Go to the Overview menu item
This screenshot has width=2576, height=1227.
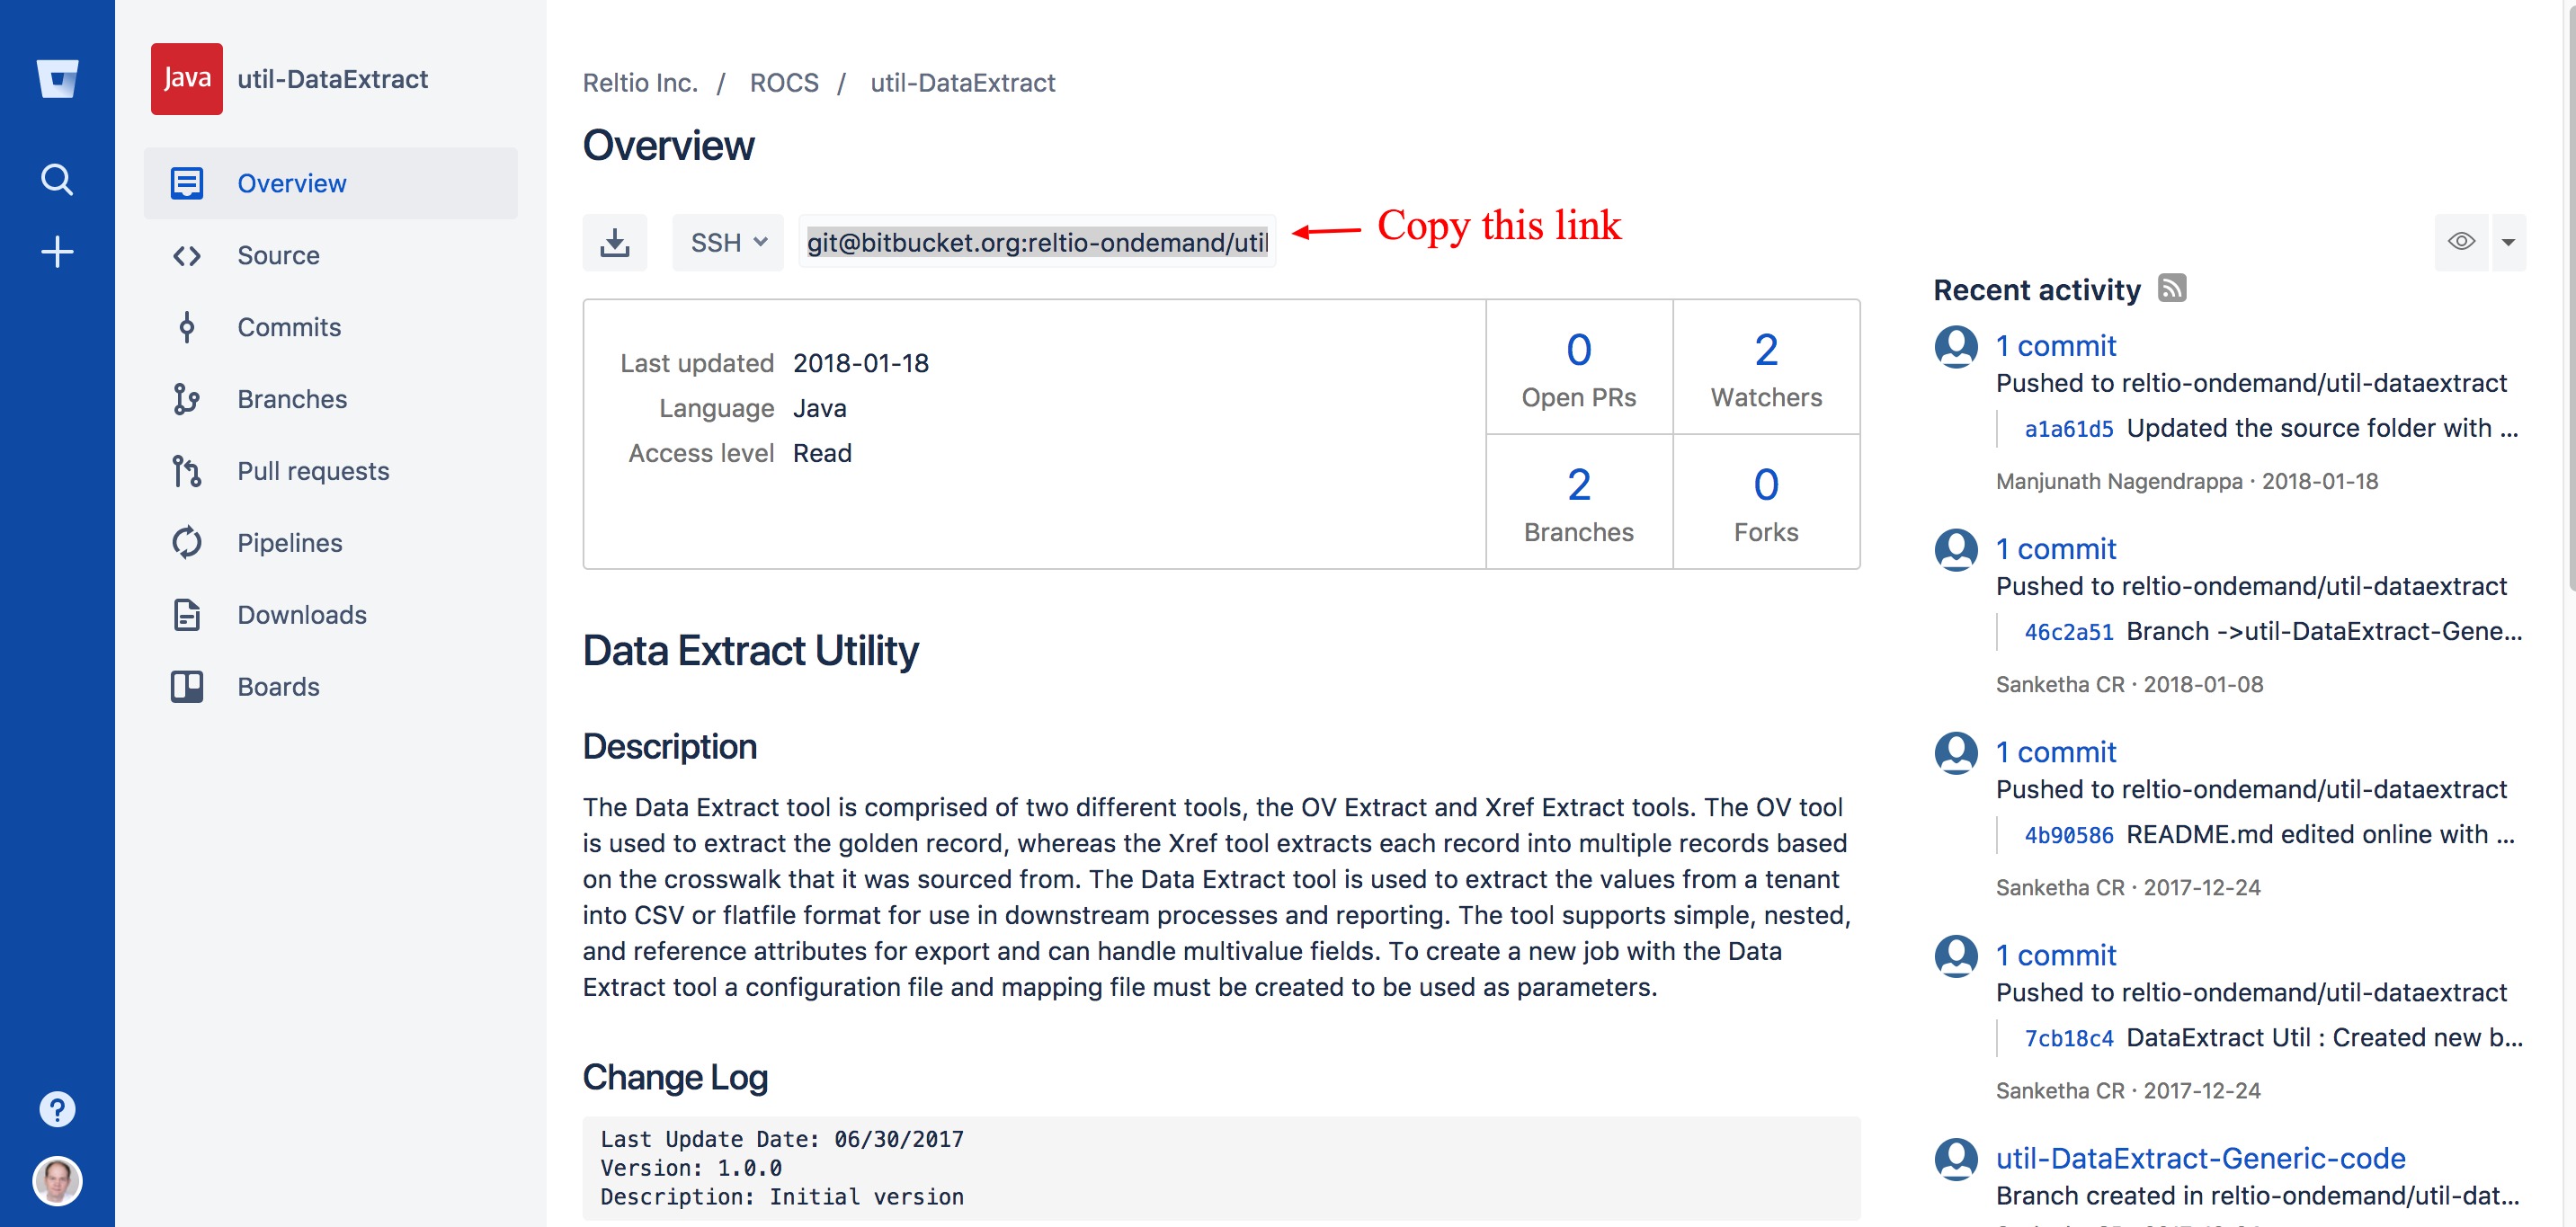331,183
